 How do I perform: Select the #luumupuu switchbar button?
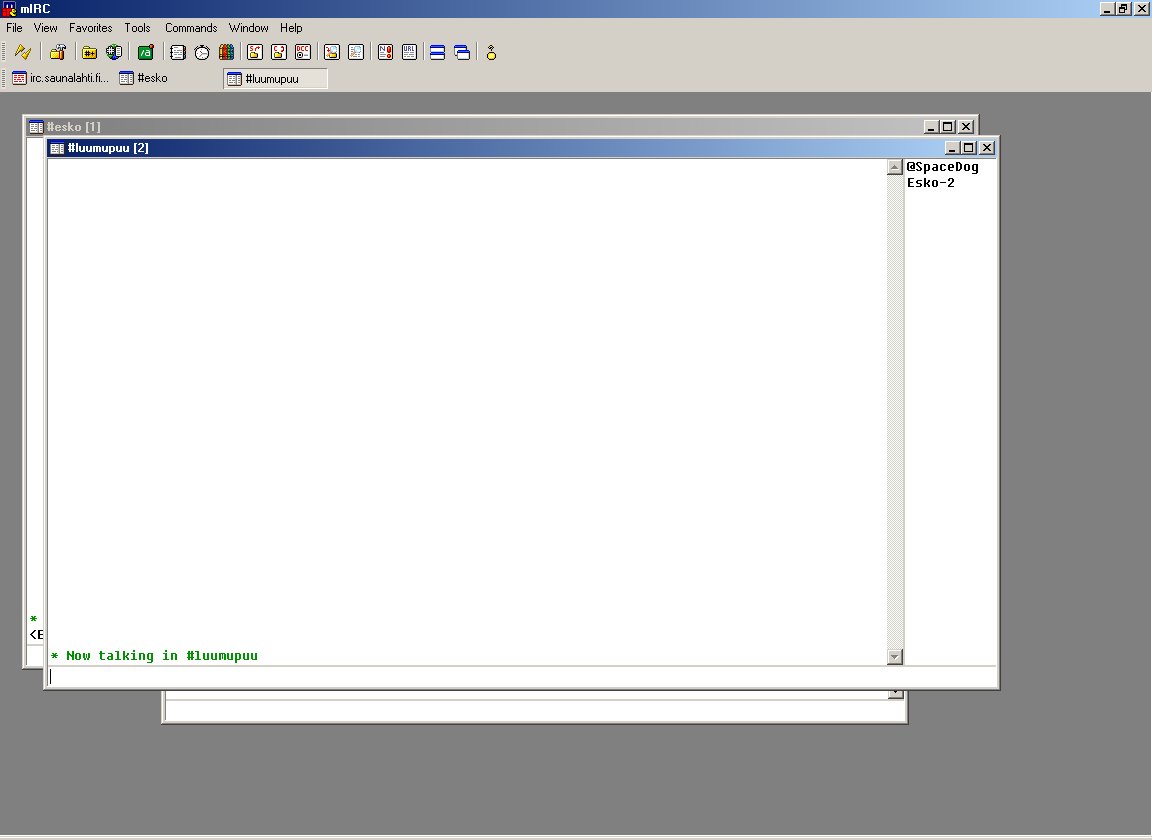pyautogui.click(x=276, y=79)
